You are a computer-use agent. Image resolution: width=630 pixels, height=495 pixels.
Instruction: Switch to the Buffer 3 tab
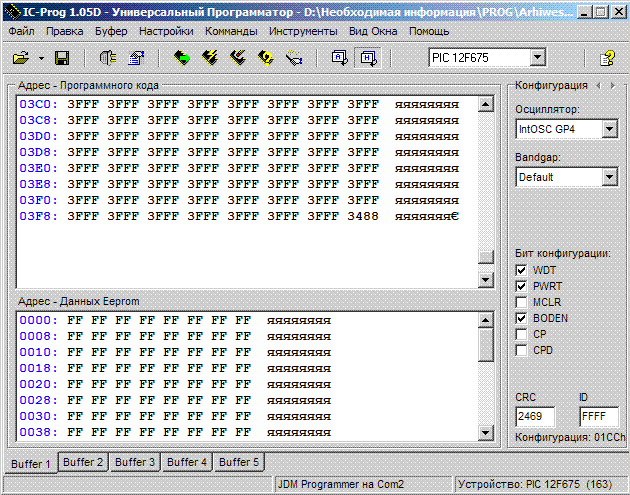coord(134,462)
